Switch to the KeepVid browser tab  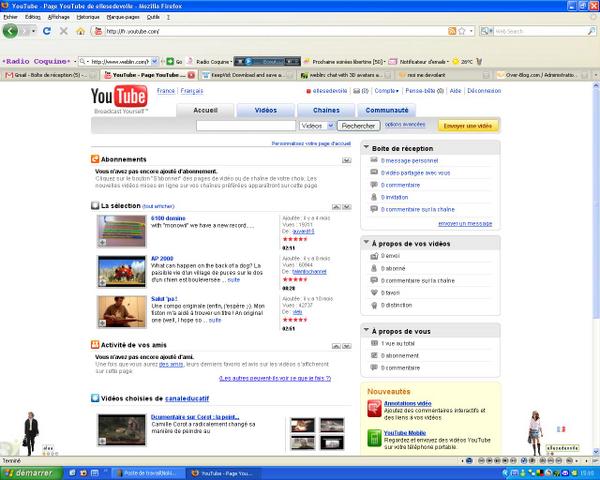coord(247,75)
